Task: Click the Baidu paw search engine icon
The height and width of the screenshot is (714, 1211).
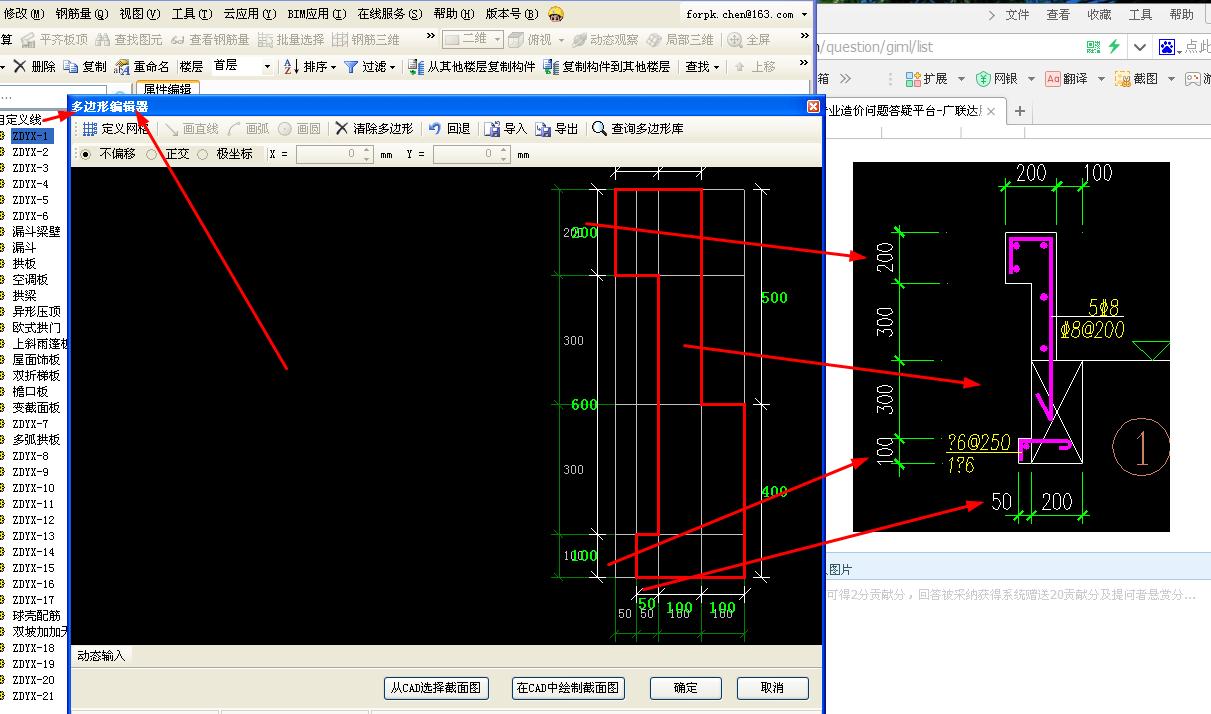Action: 1166,47
